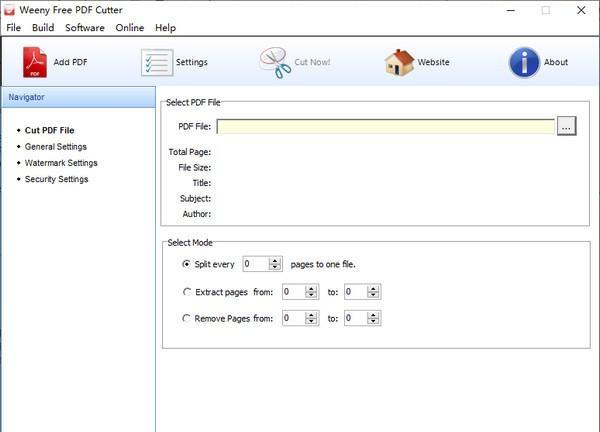600x432 pixels.
Task: Click the Remove Pages from number field
Action: 294,318
